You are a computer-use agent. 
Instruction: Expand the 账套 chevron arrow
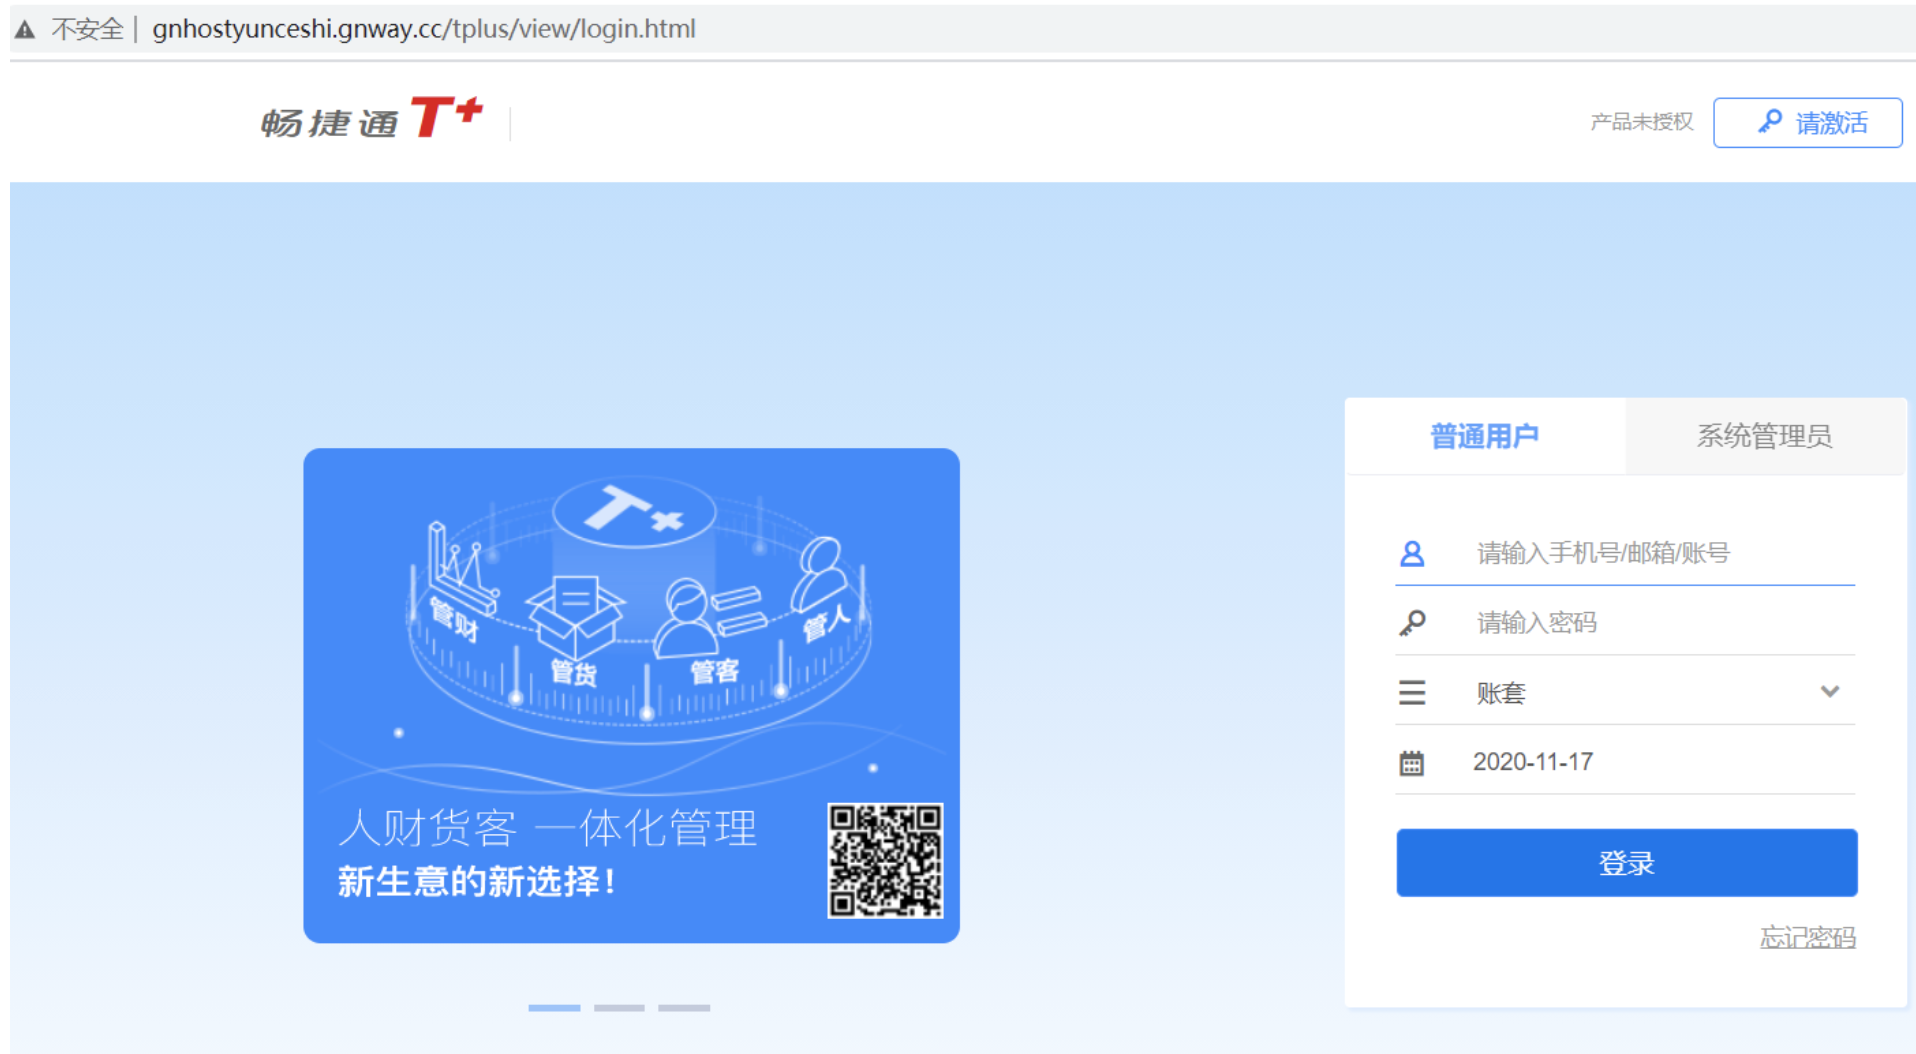1830,691
